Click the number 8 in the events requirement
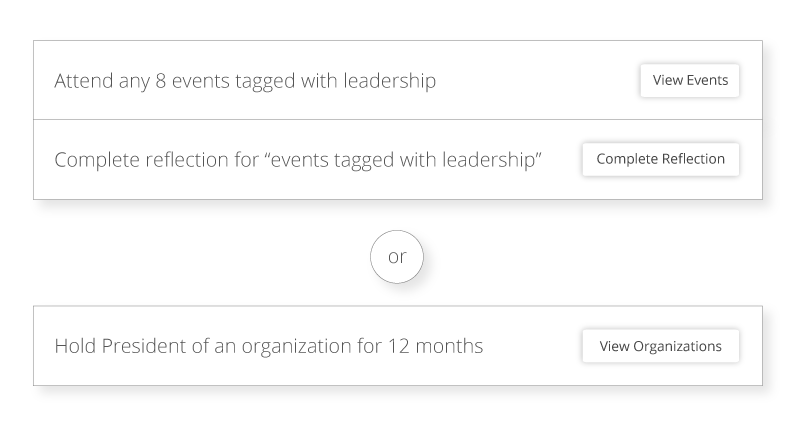This screenshot has width=794, height=426. coord(160,81)
